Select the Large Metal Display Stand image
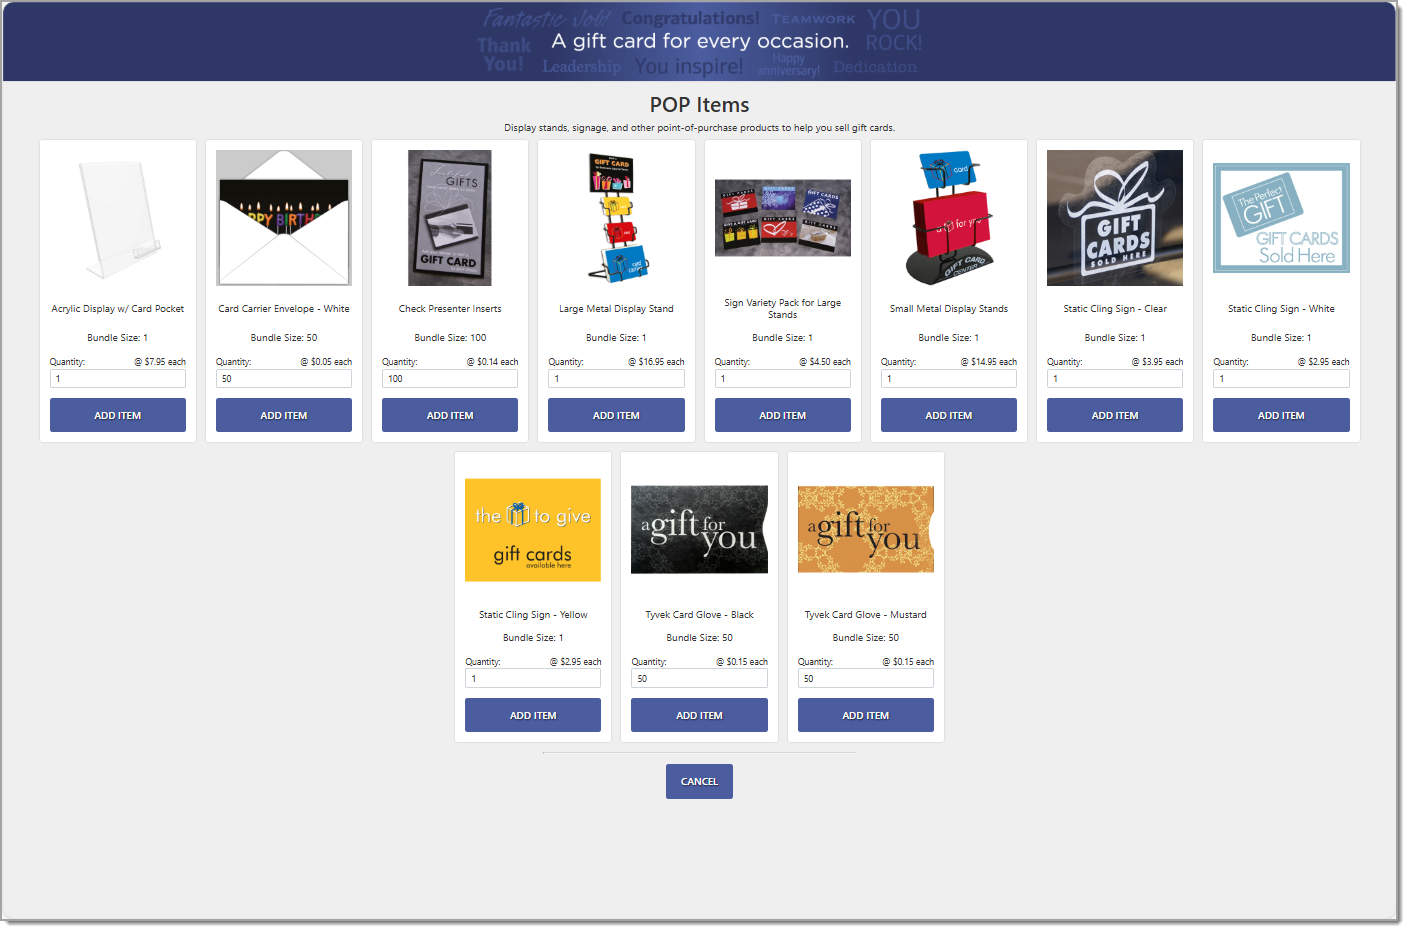 coord(616,218)
